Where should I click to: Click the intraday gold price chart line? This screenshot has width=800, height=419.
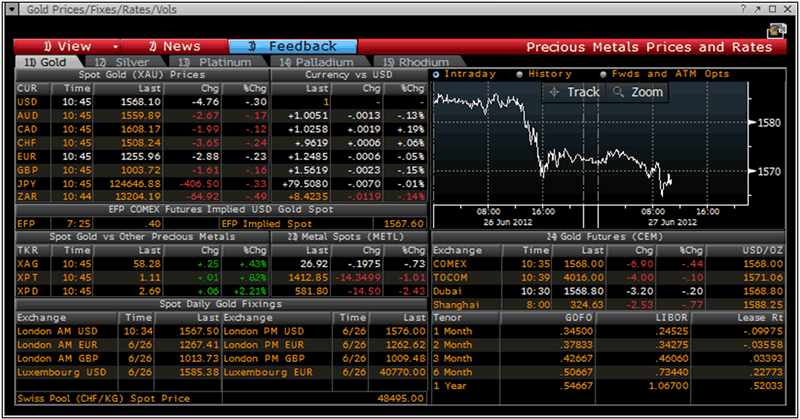point(553,145)
